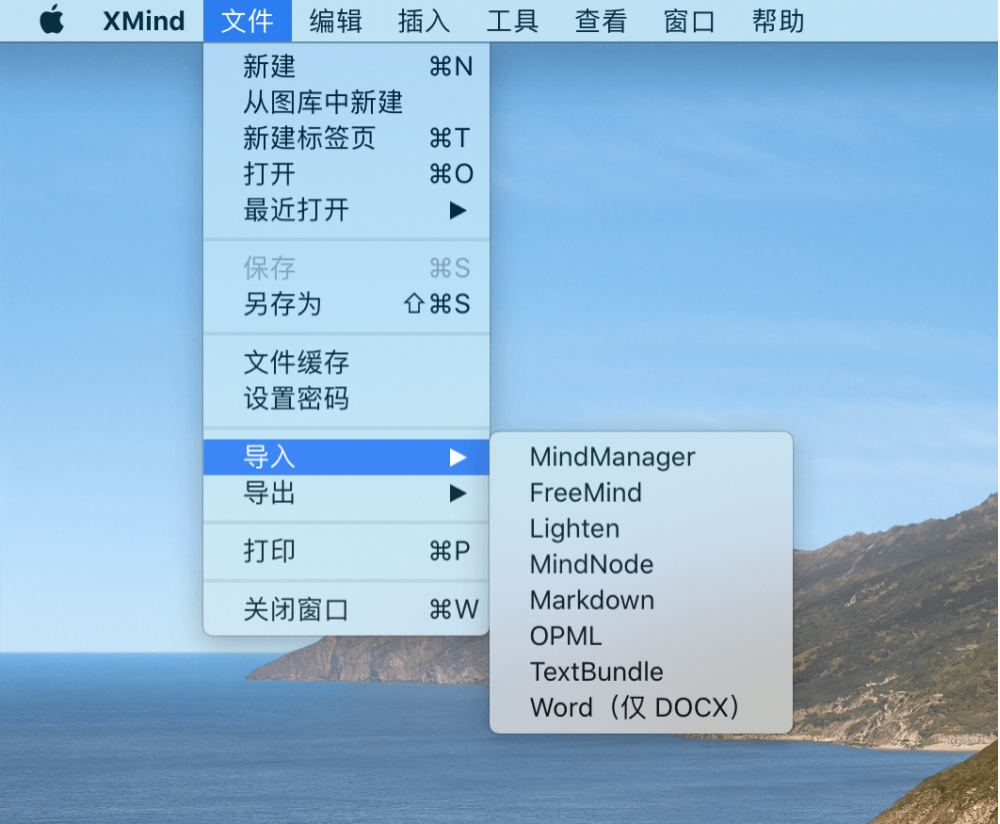Click the XMind application menu

[x=144, y=21]
